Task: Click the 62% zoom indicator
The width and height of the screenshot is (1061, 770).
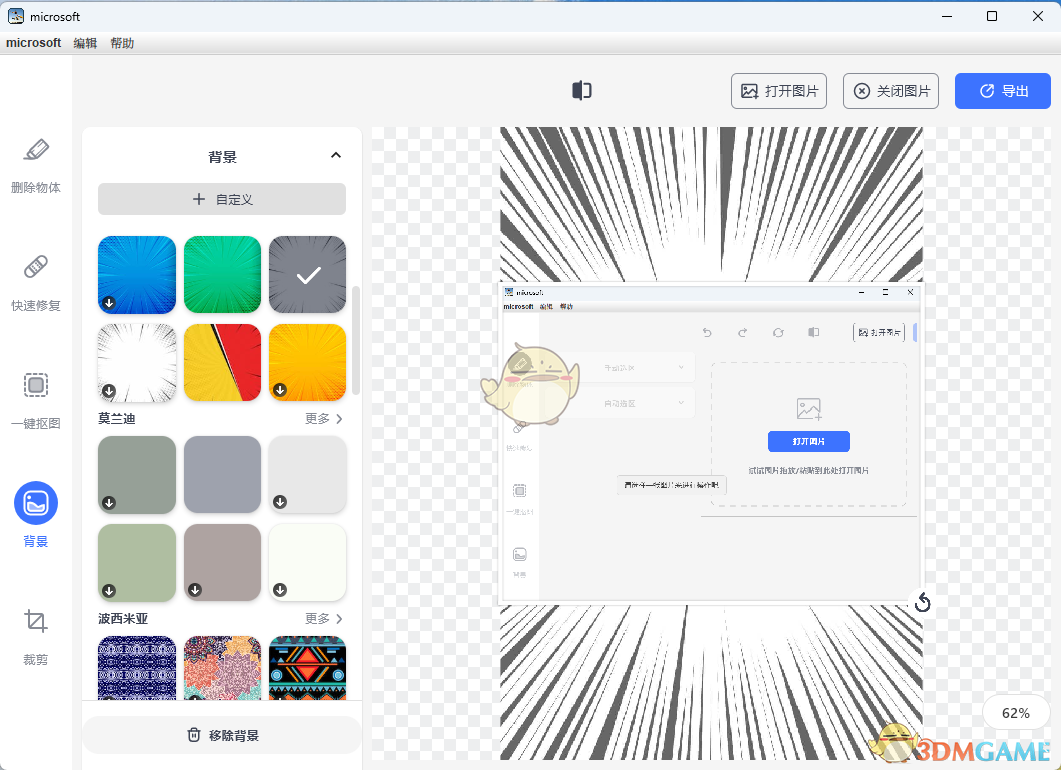Action: pyautogui.click(x=1016, y=713)
